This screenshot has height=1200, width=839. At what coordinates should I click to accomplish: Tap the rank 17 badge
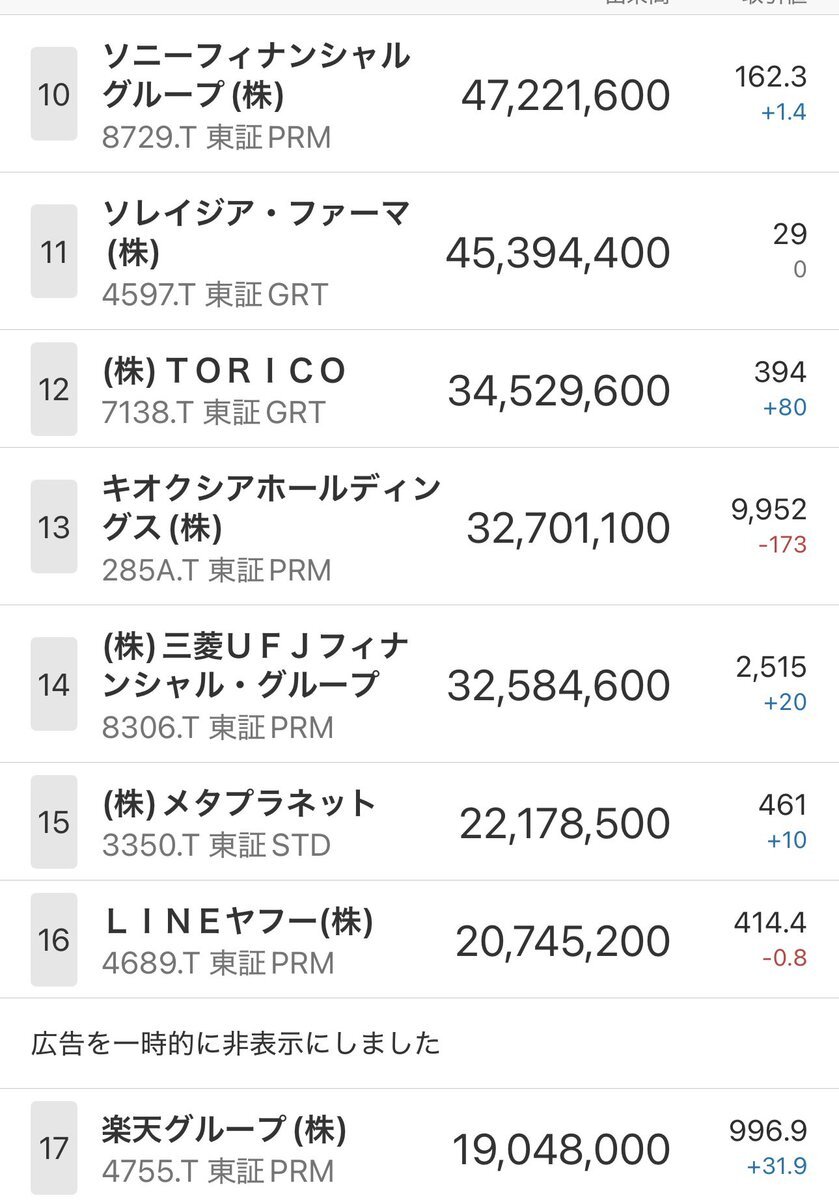click(54, 1149)
